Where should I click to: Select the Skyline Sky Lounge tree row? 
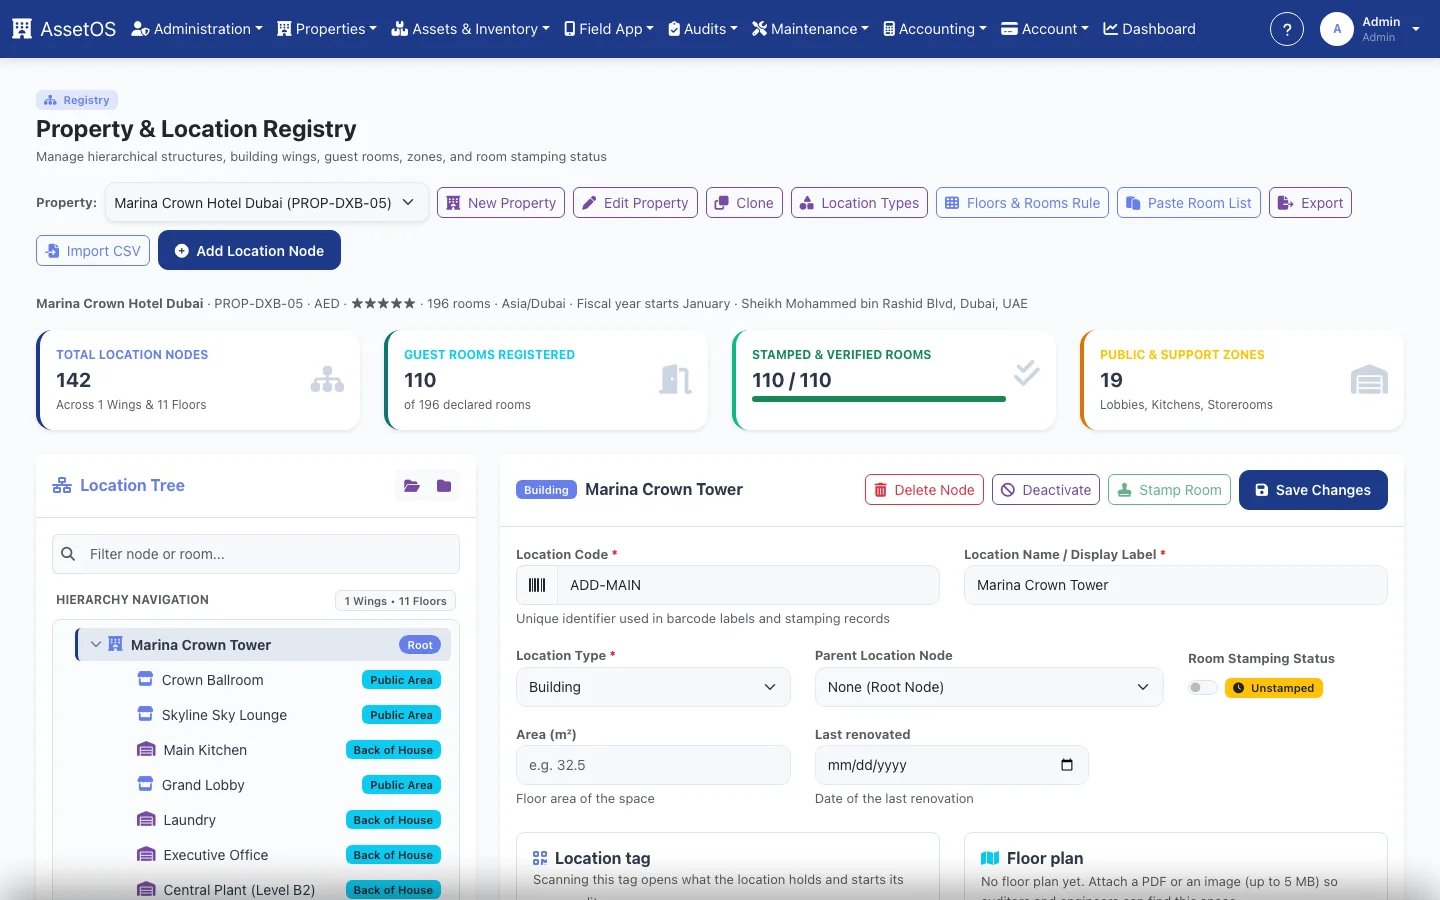263,714
